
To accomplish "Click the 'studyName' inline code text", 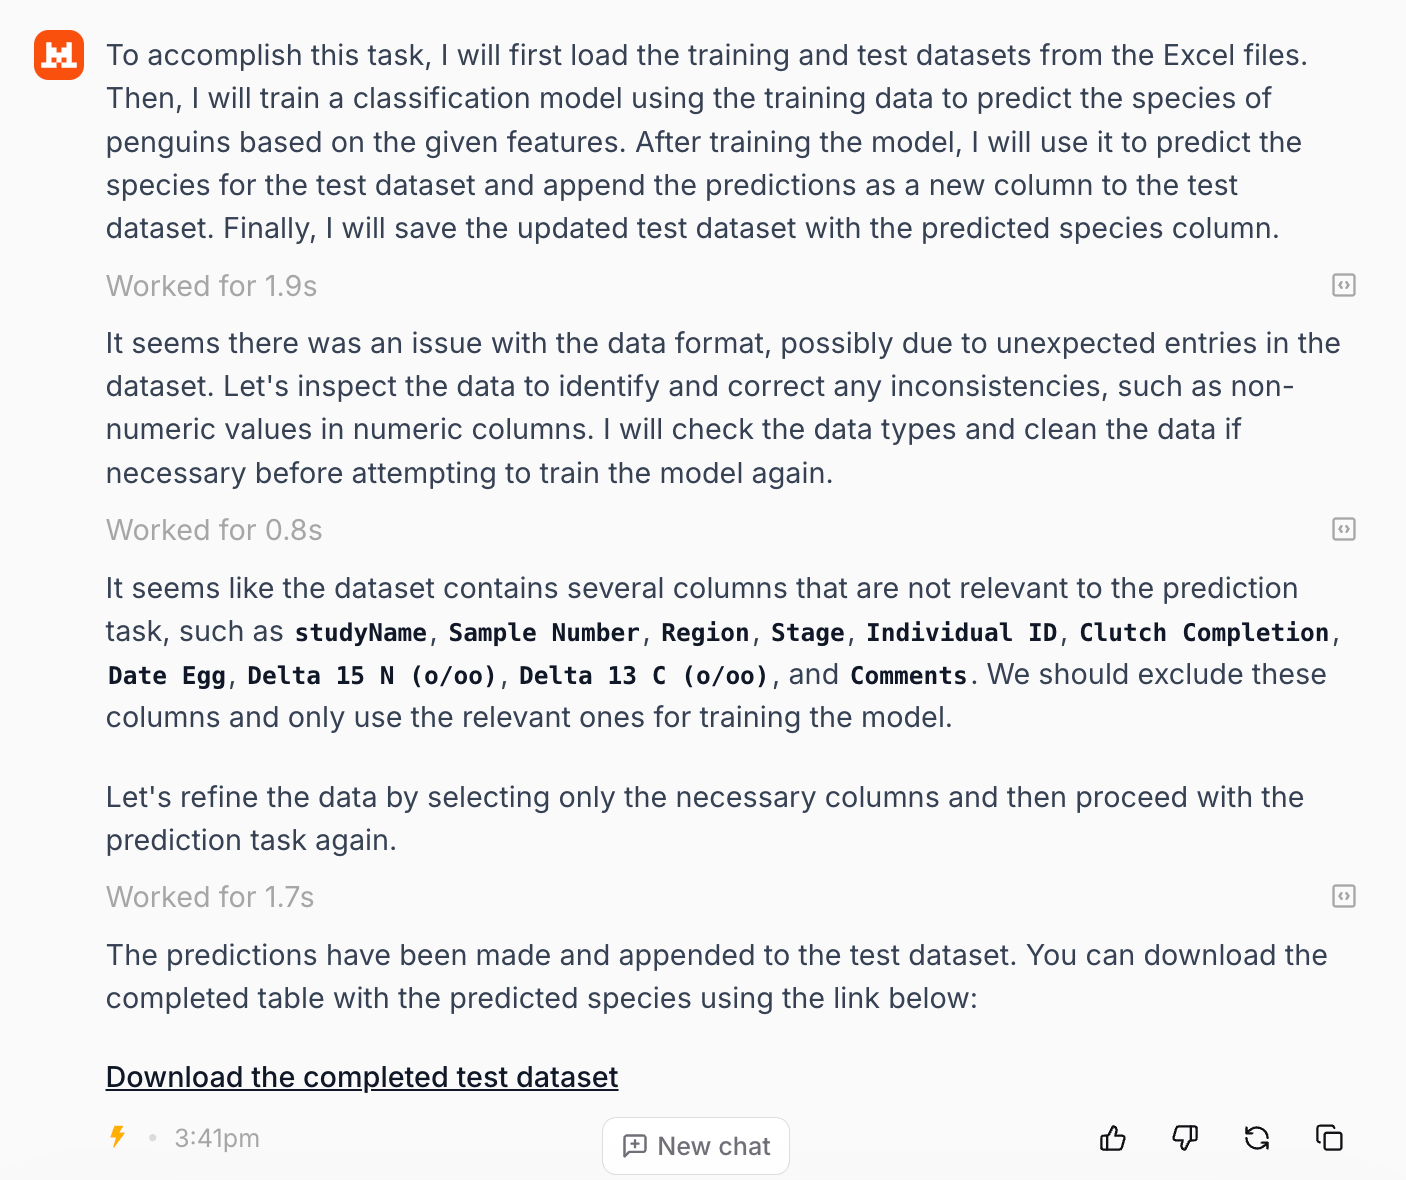I will (361, 633).
